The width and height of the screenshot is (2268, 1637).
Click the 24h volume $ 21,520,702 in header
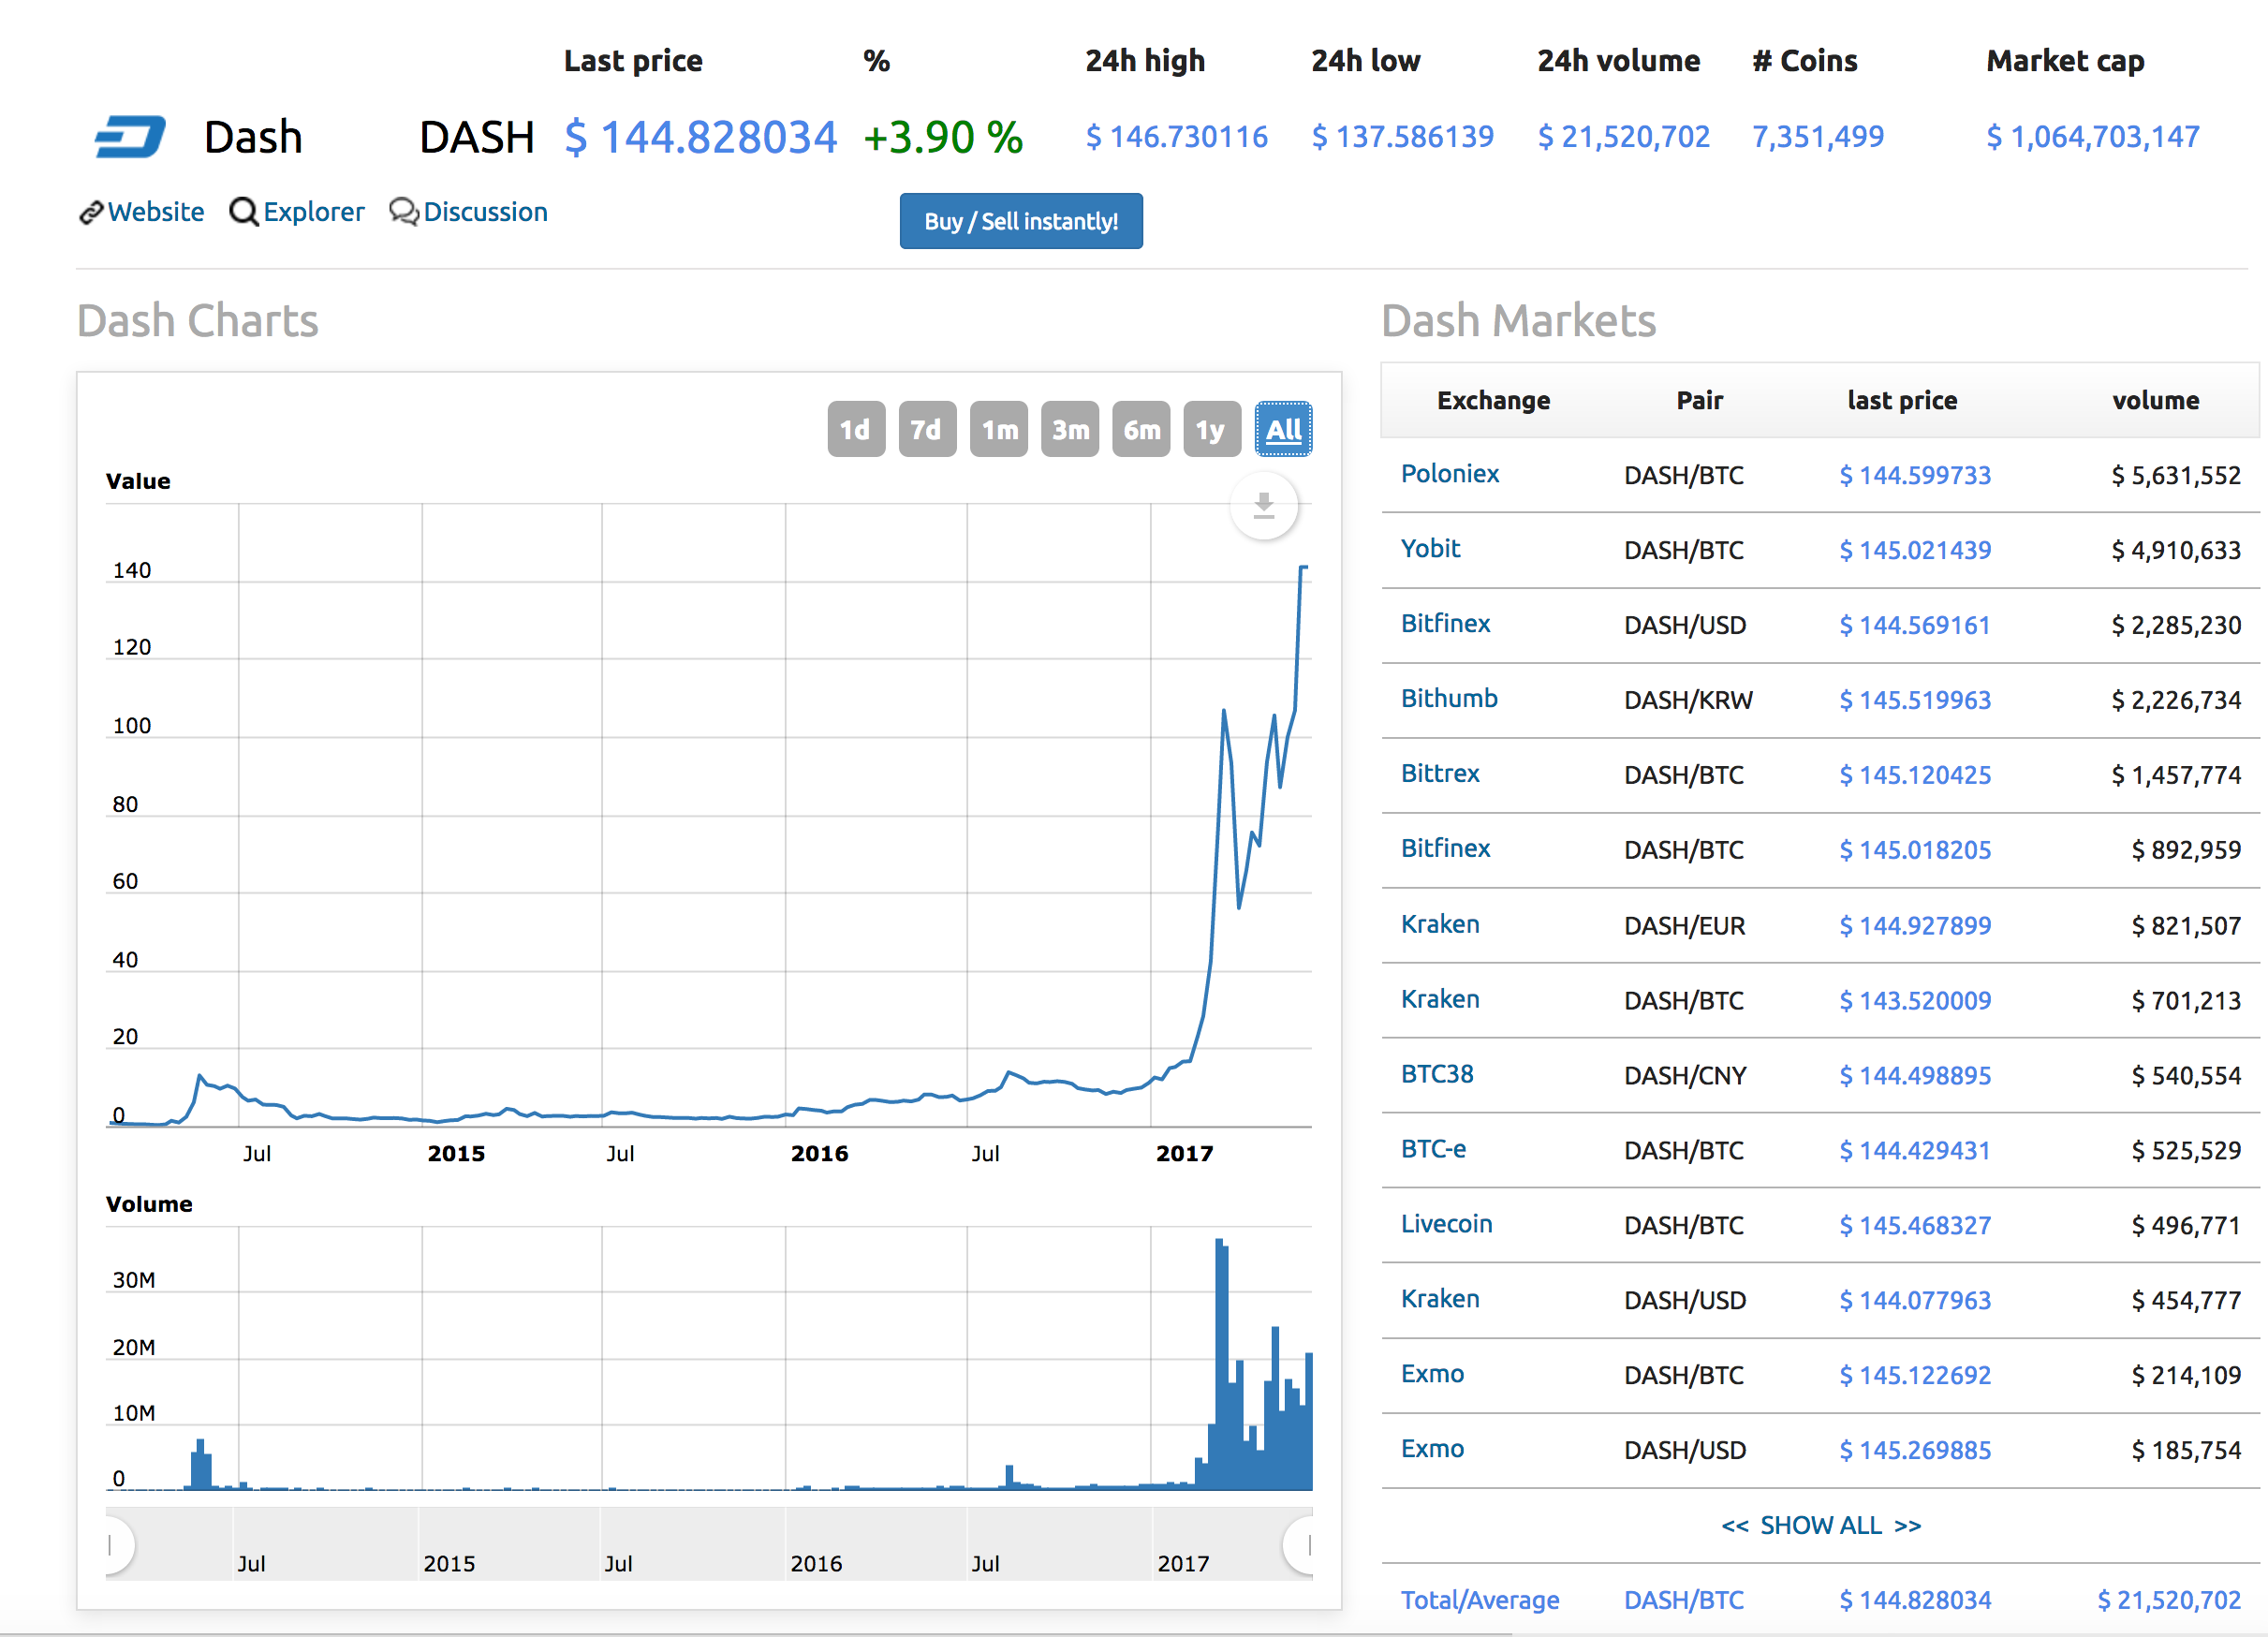tap(1624, 137)
